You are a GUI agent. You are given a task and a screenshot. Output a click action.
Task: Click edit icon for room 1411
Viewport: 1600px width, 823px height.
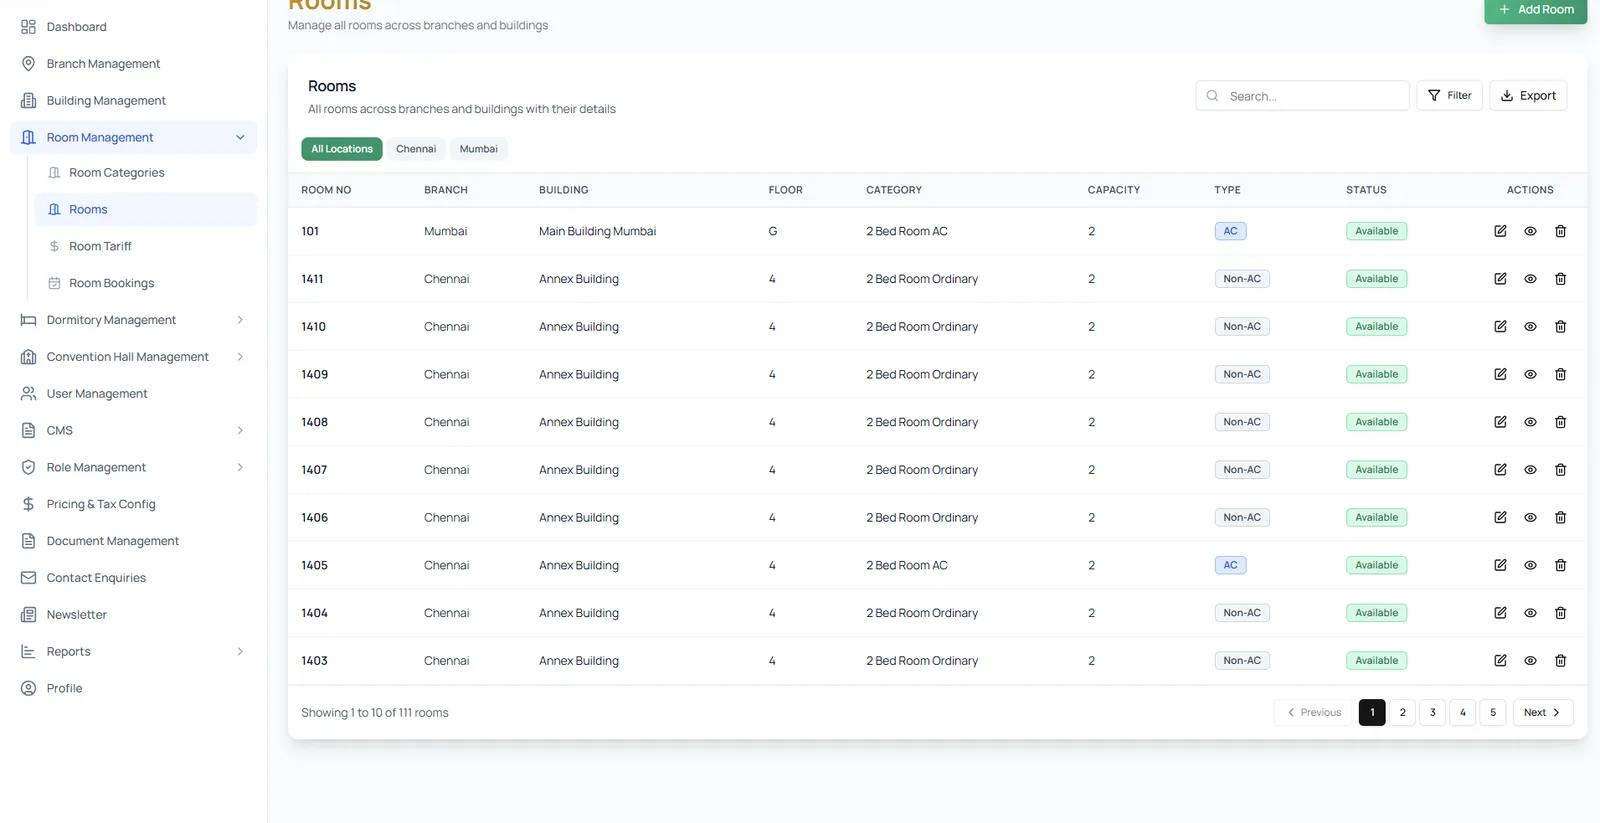click(x=1500, y=279)
